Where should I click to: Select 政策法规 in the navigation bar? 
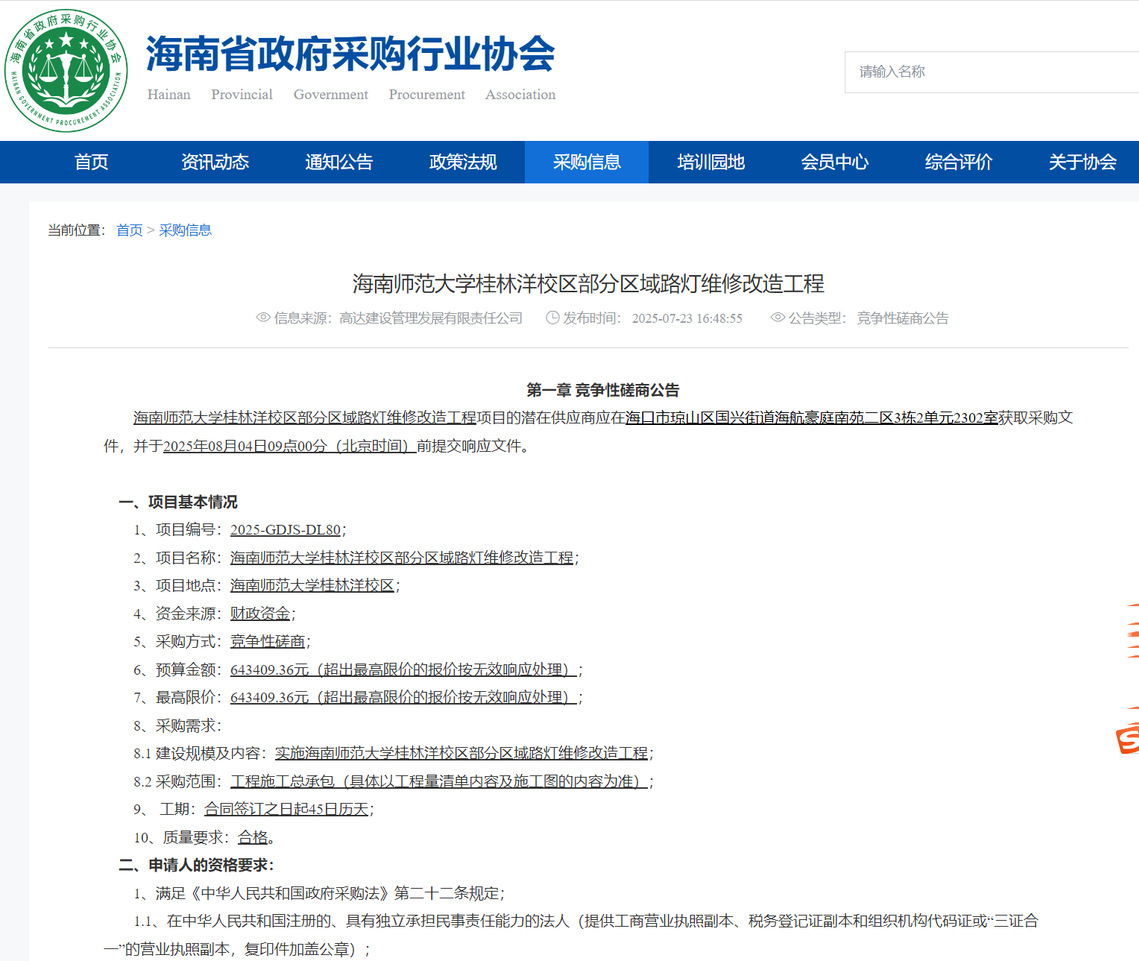tap(463, 162)
